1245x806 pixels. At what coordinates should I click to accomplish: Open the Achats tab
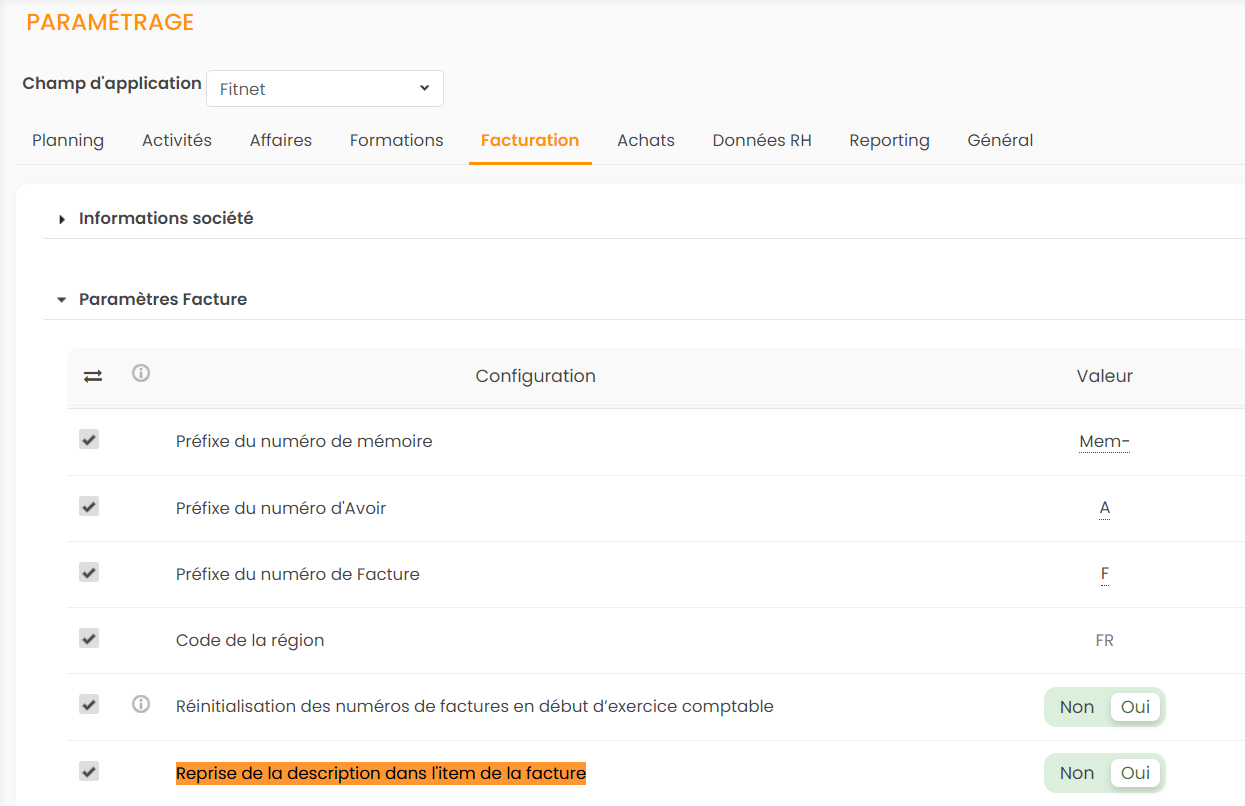pyautogui.click(x=645, y=140)
